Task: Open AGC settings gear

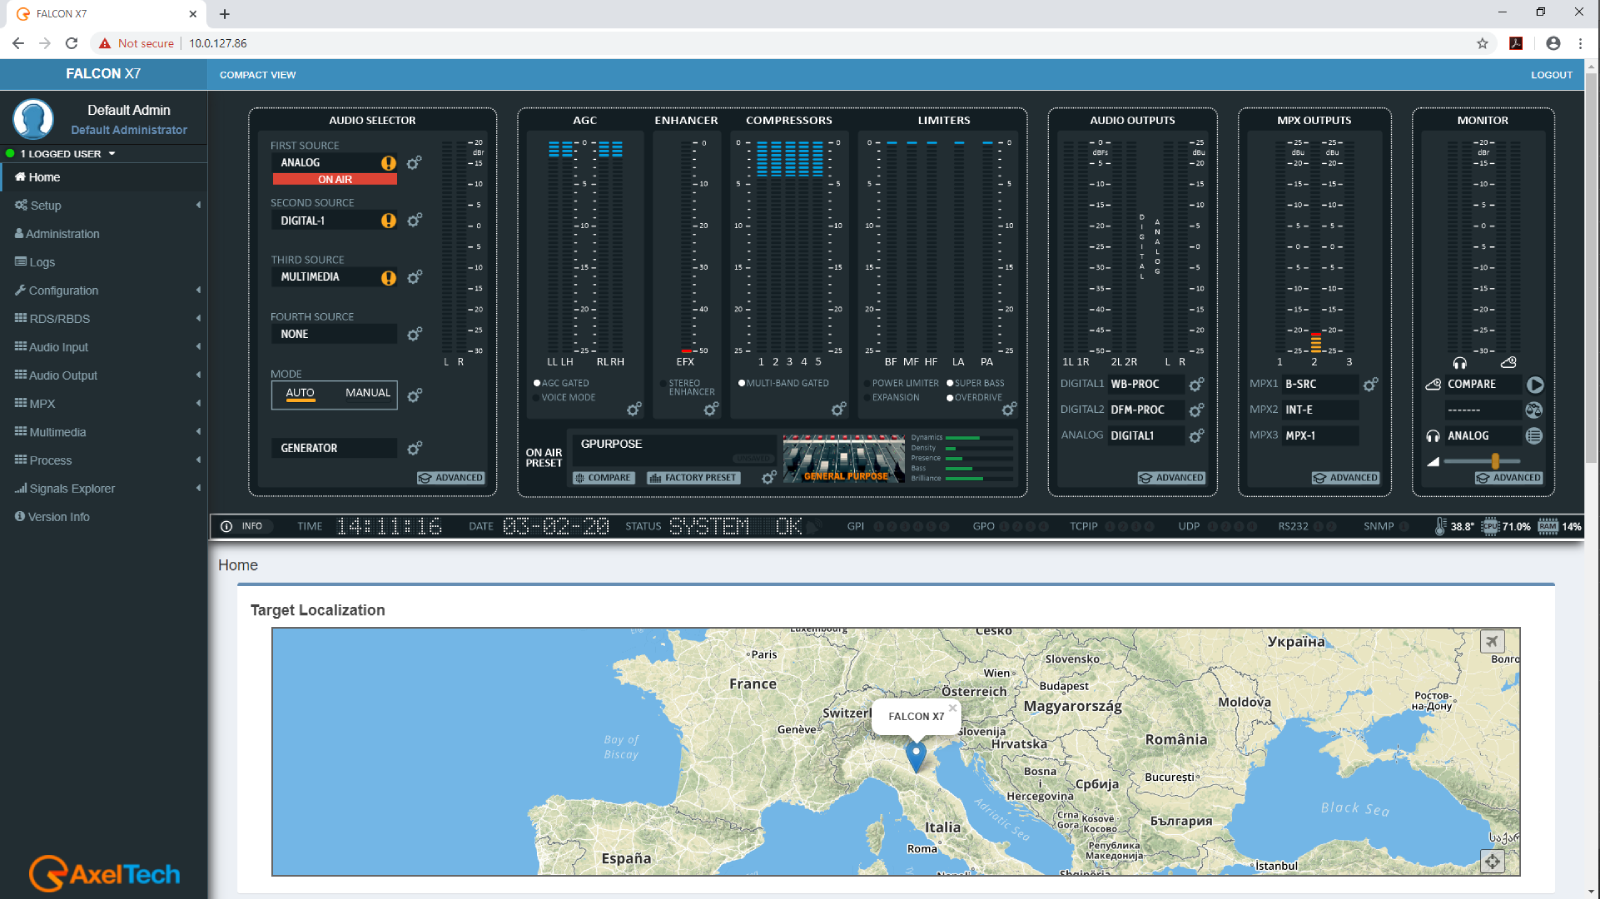Action: pyautogui.click(x=634, y=409)
